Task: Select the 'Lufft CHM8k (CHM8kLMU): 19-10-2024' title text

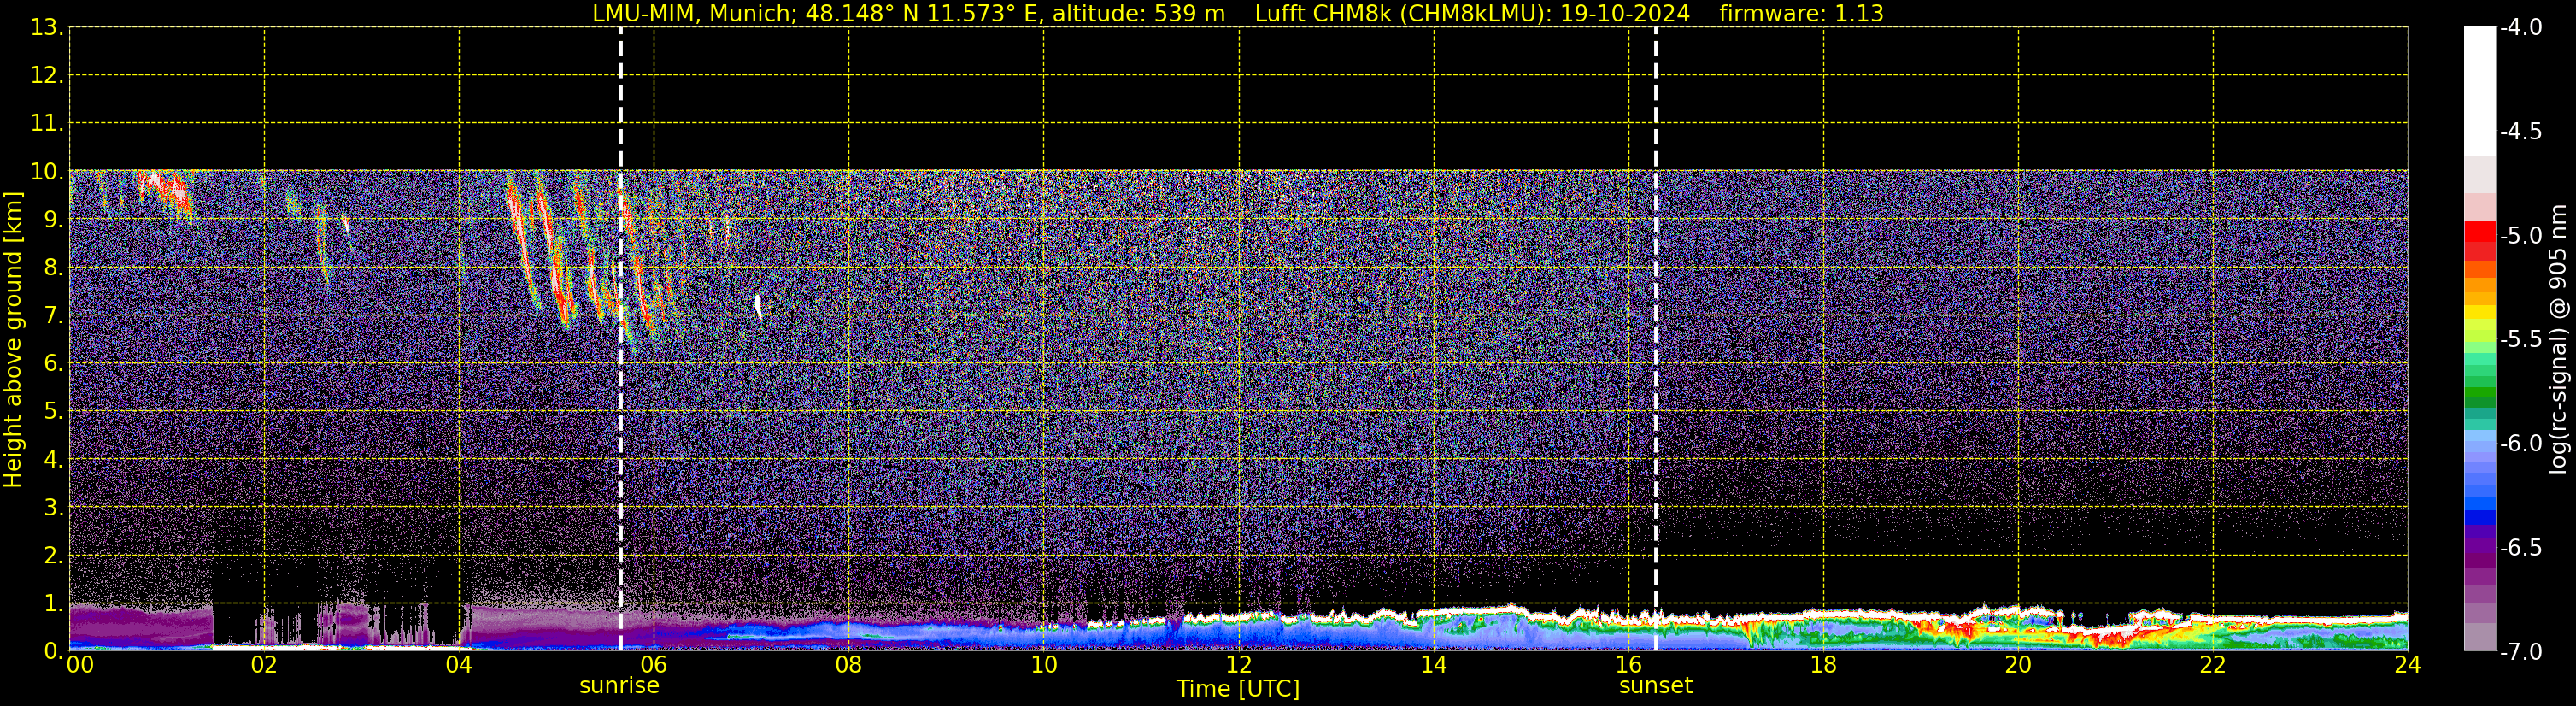Action: (1472, 13)
